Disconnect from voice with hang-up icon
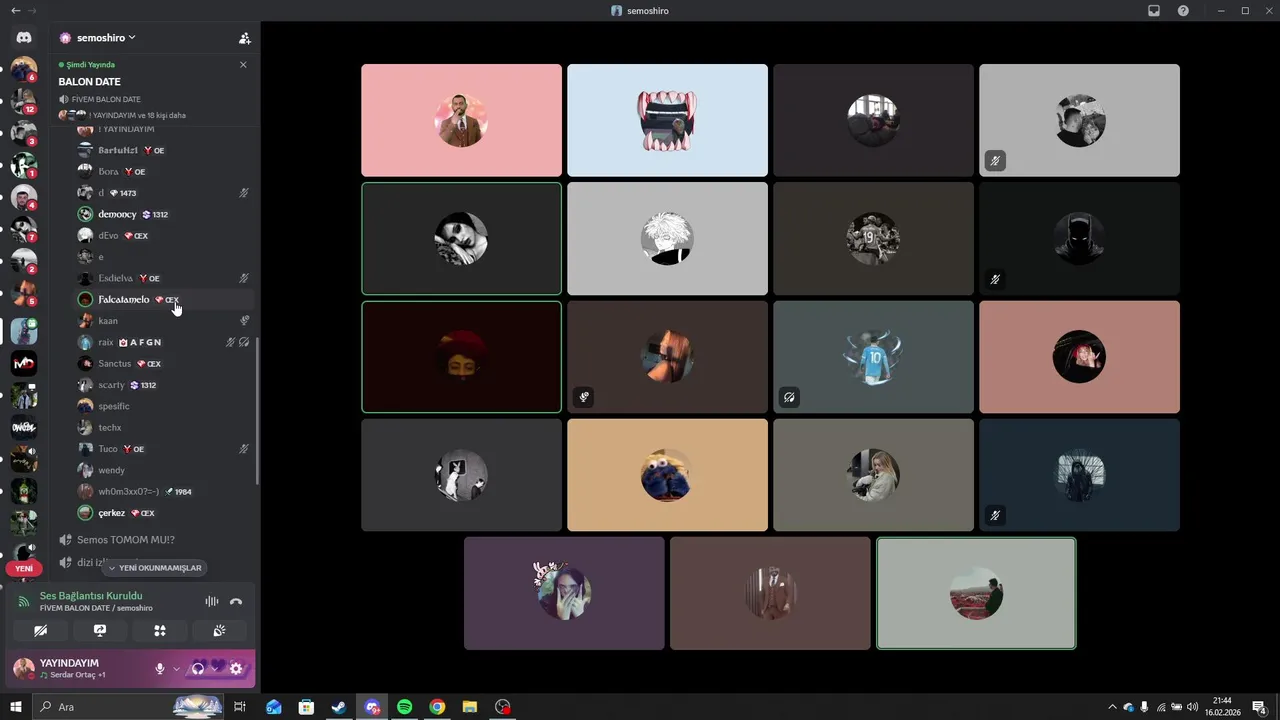Screen dimensions: 1280x720 tap(236, 601)
